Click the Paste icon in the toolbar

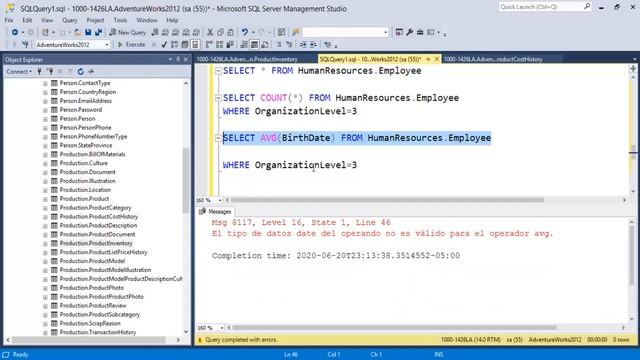(x=231, y=32)
